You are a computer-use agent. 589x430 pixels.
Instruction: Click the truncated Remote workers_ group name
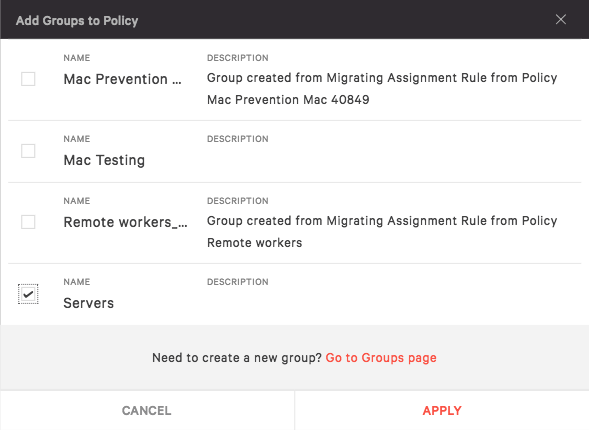tap(125, 222)
